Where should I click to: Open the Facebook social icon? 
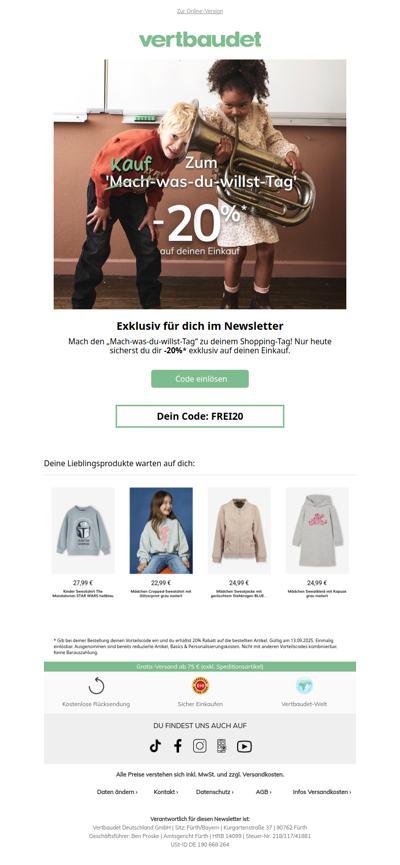point(178,746)
